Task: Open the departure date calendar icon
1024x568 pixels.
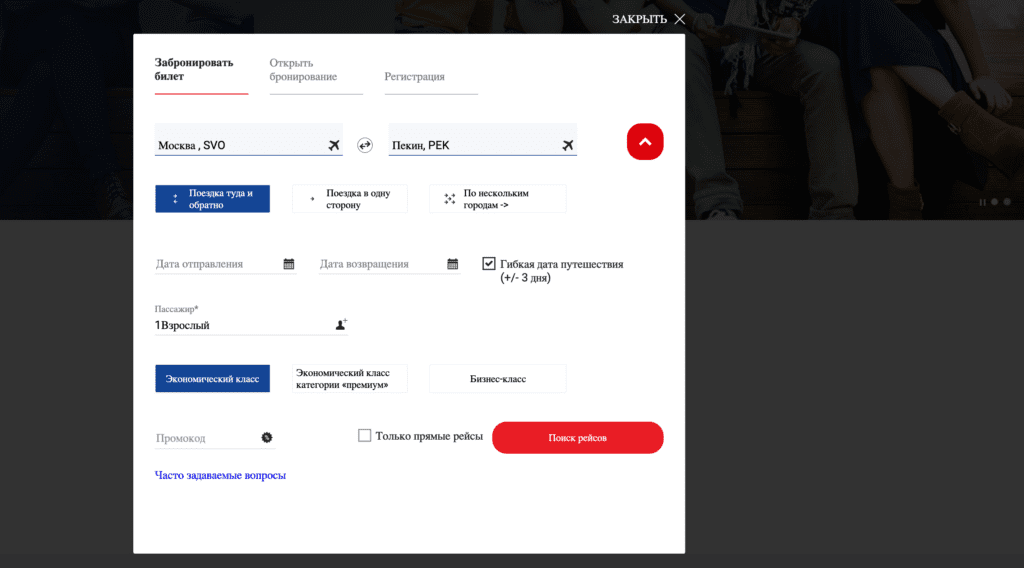Action: coord(289,264)
